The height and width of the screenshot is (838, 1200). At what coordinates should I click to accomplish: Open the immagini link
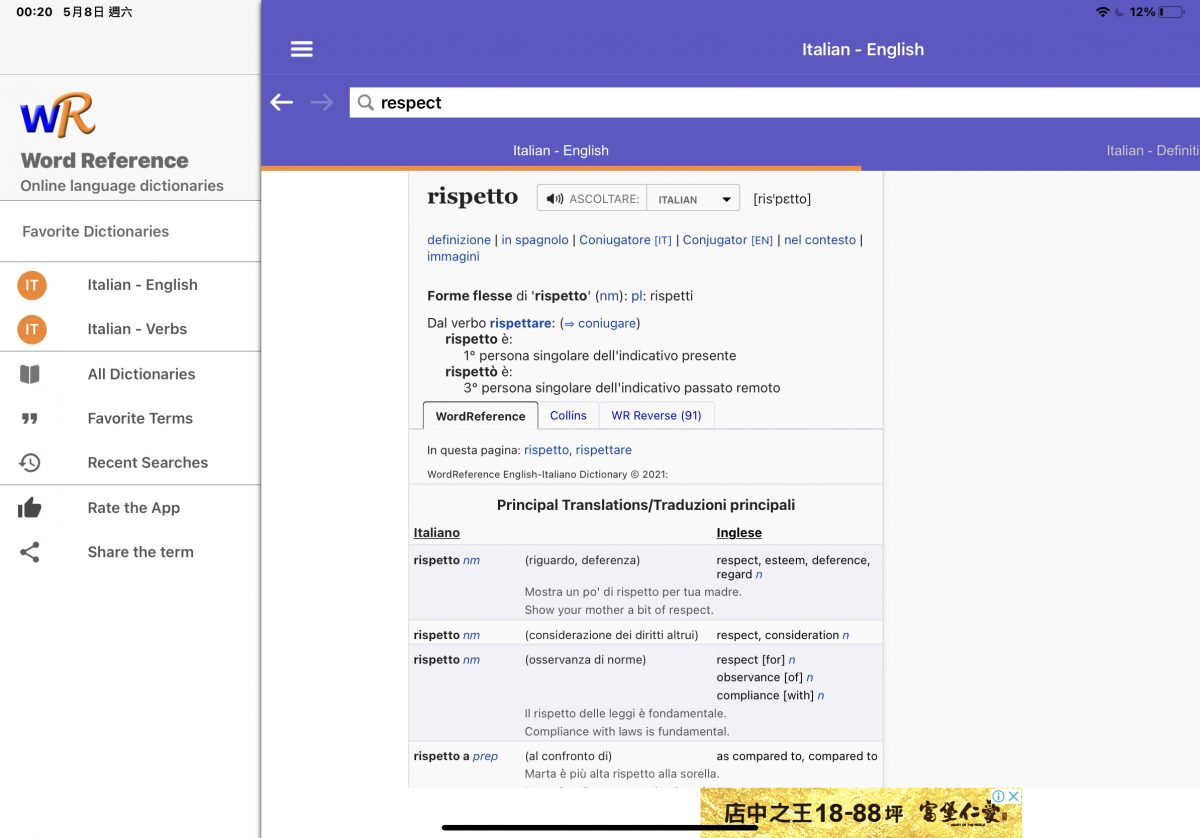click(453, 257)
